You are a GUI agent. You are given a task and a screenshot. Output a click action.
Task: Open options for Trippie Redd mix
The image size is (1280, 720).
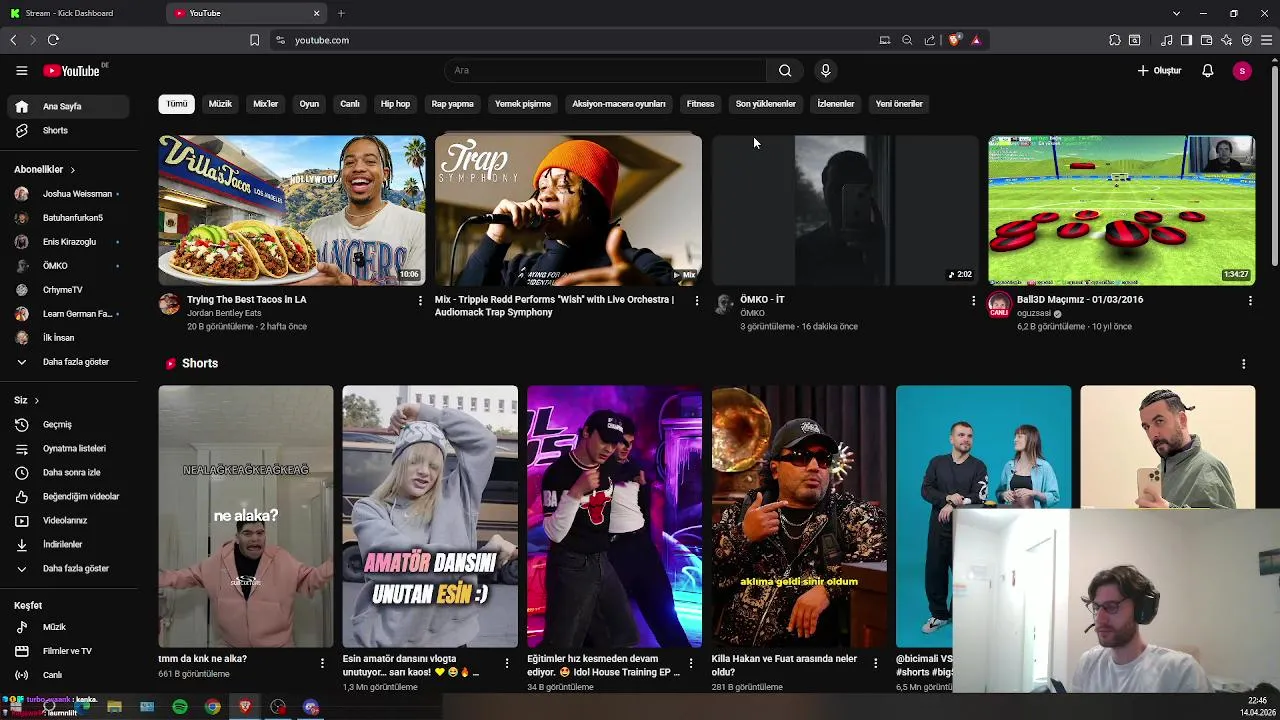(x=697, y=300)
